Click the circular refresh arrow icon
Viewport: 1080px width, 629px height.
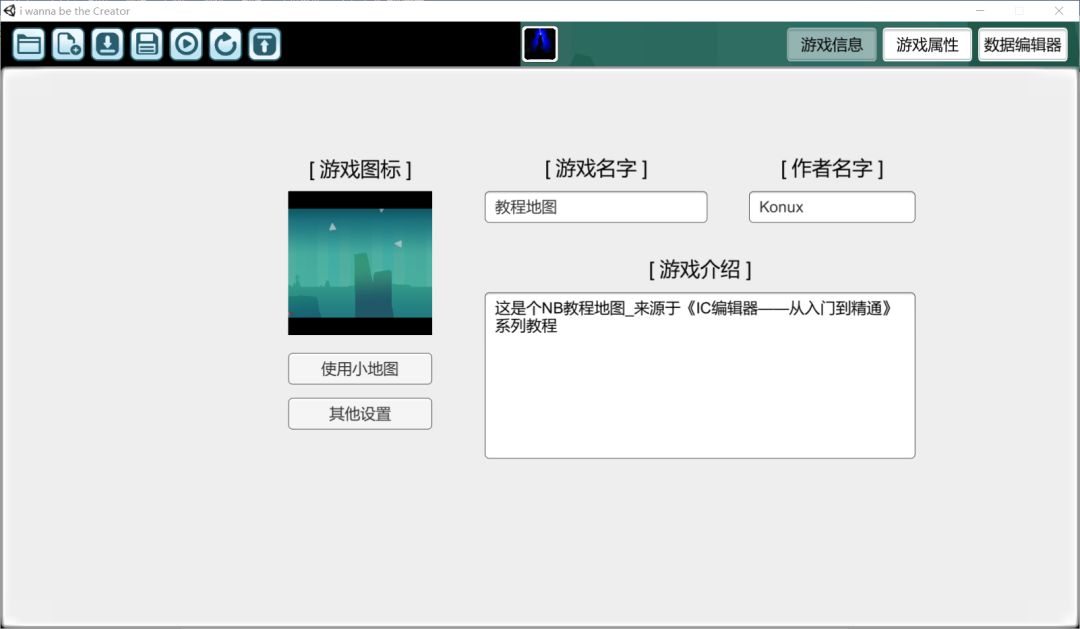(225, 44)
